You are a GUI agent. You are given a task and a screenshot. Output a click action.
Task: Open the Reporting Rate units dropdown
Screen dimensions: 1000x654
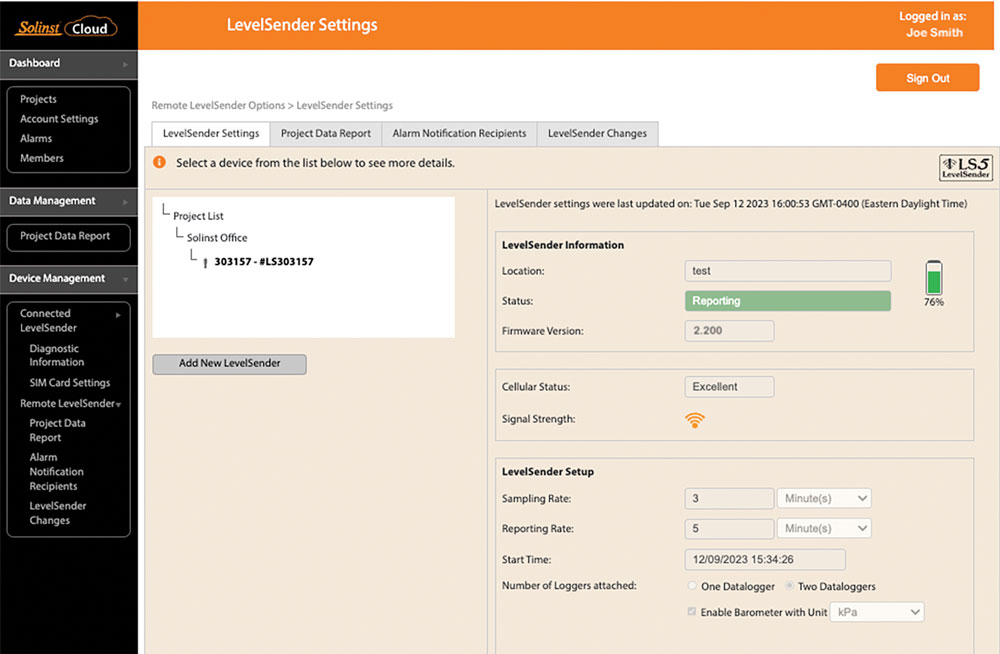coord(823,528)
